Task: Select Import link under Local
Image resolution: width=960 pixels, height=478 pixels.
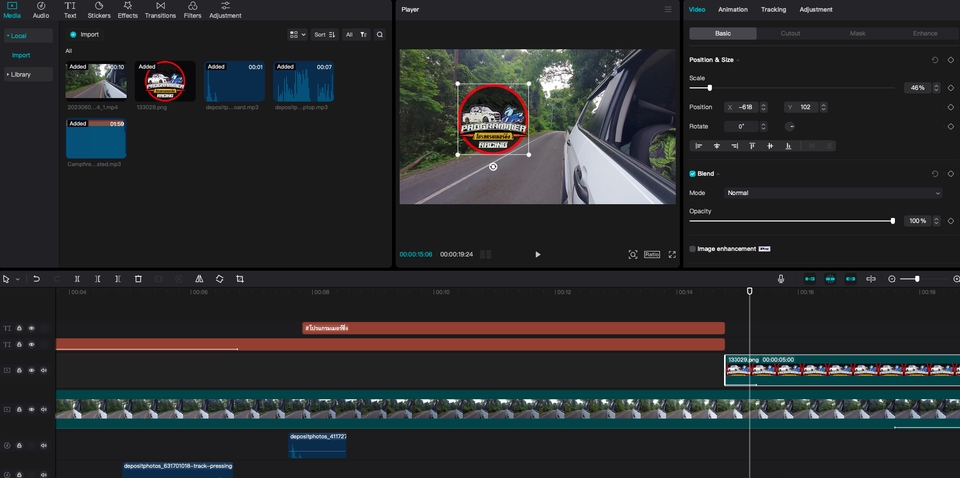Action: click(21, 55)
